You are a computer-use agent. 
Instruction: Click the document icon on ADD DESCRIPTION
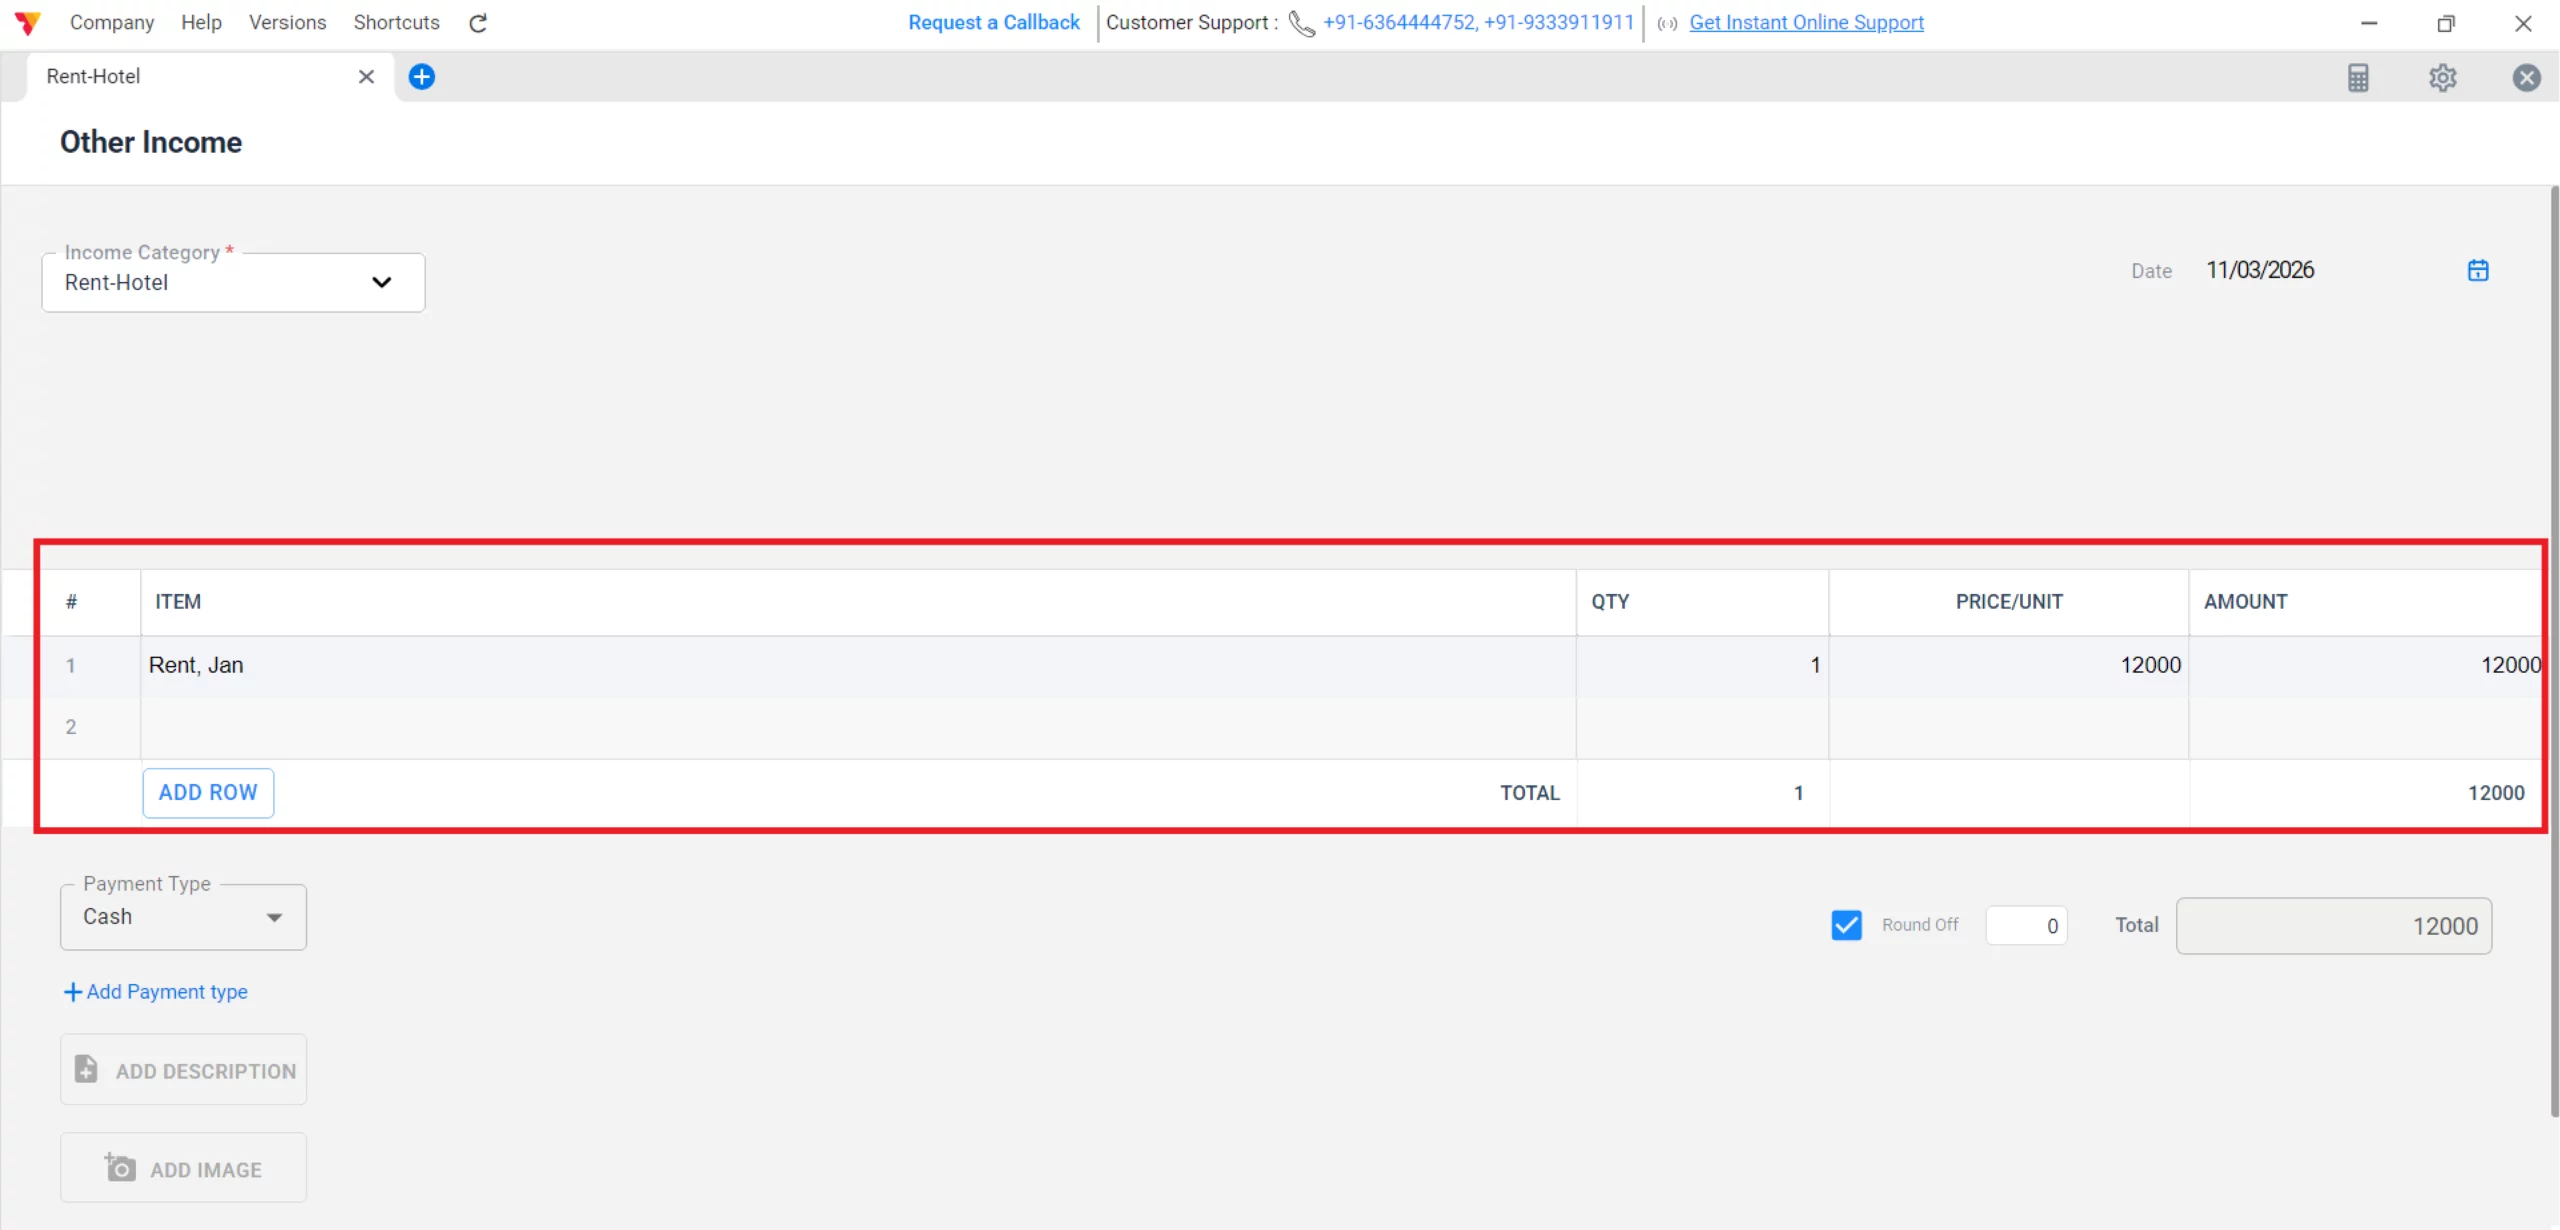(85, 1069)
